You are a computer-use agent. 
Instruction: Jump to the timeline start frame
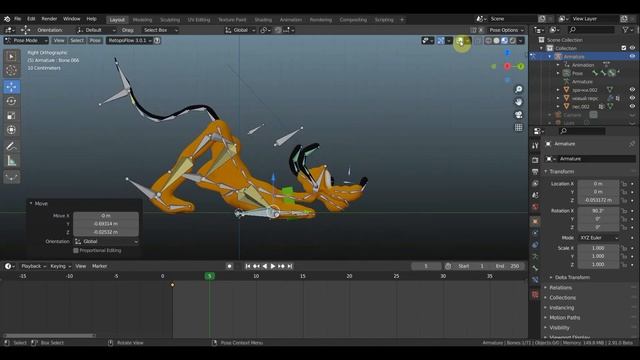point(248,266)
